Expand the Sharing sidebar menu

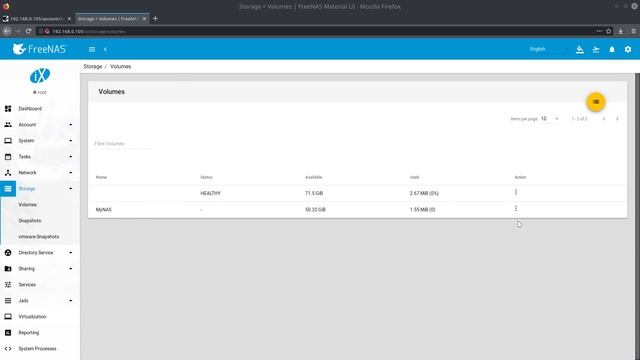pos(40,269)
